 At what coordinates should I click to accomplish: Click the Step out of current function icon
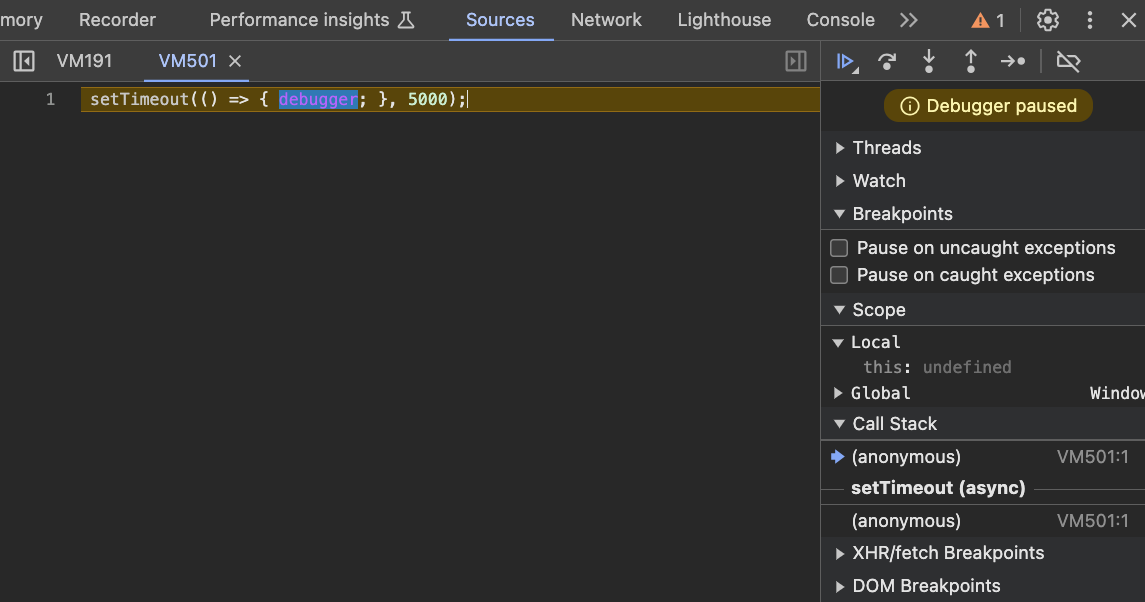click(x=970, y=61)
